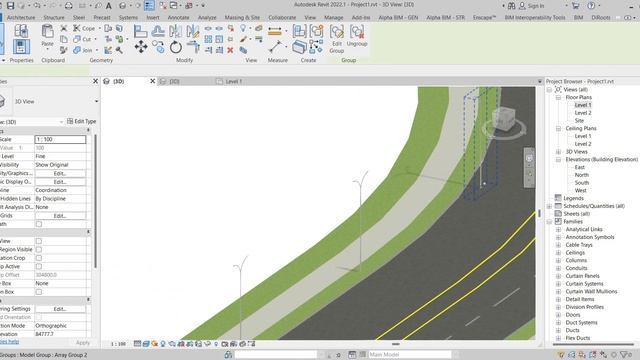Toggle the Properties palette button
640x360 pixels.
(21, 47)
